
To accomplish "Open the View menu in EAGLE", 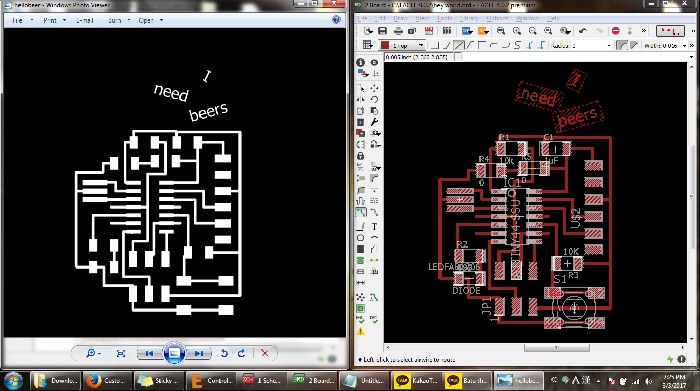I will click(422, 18).
